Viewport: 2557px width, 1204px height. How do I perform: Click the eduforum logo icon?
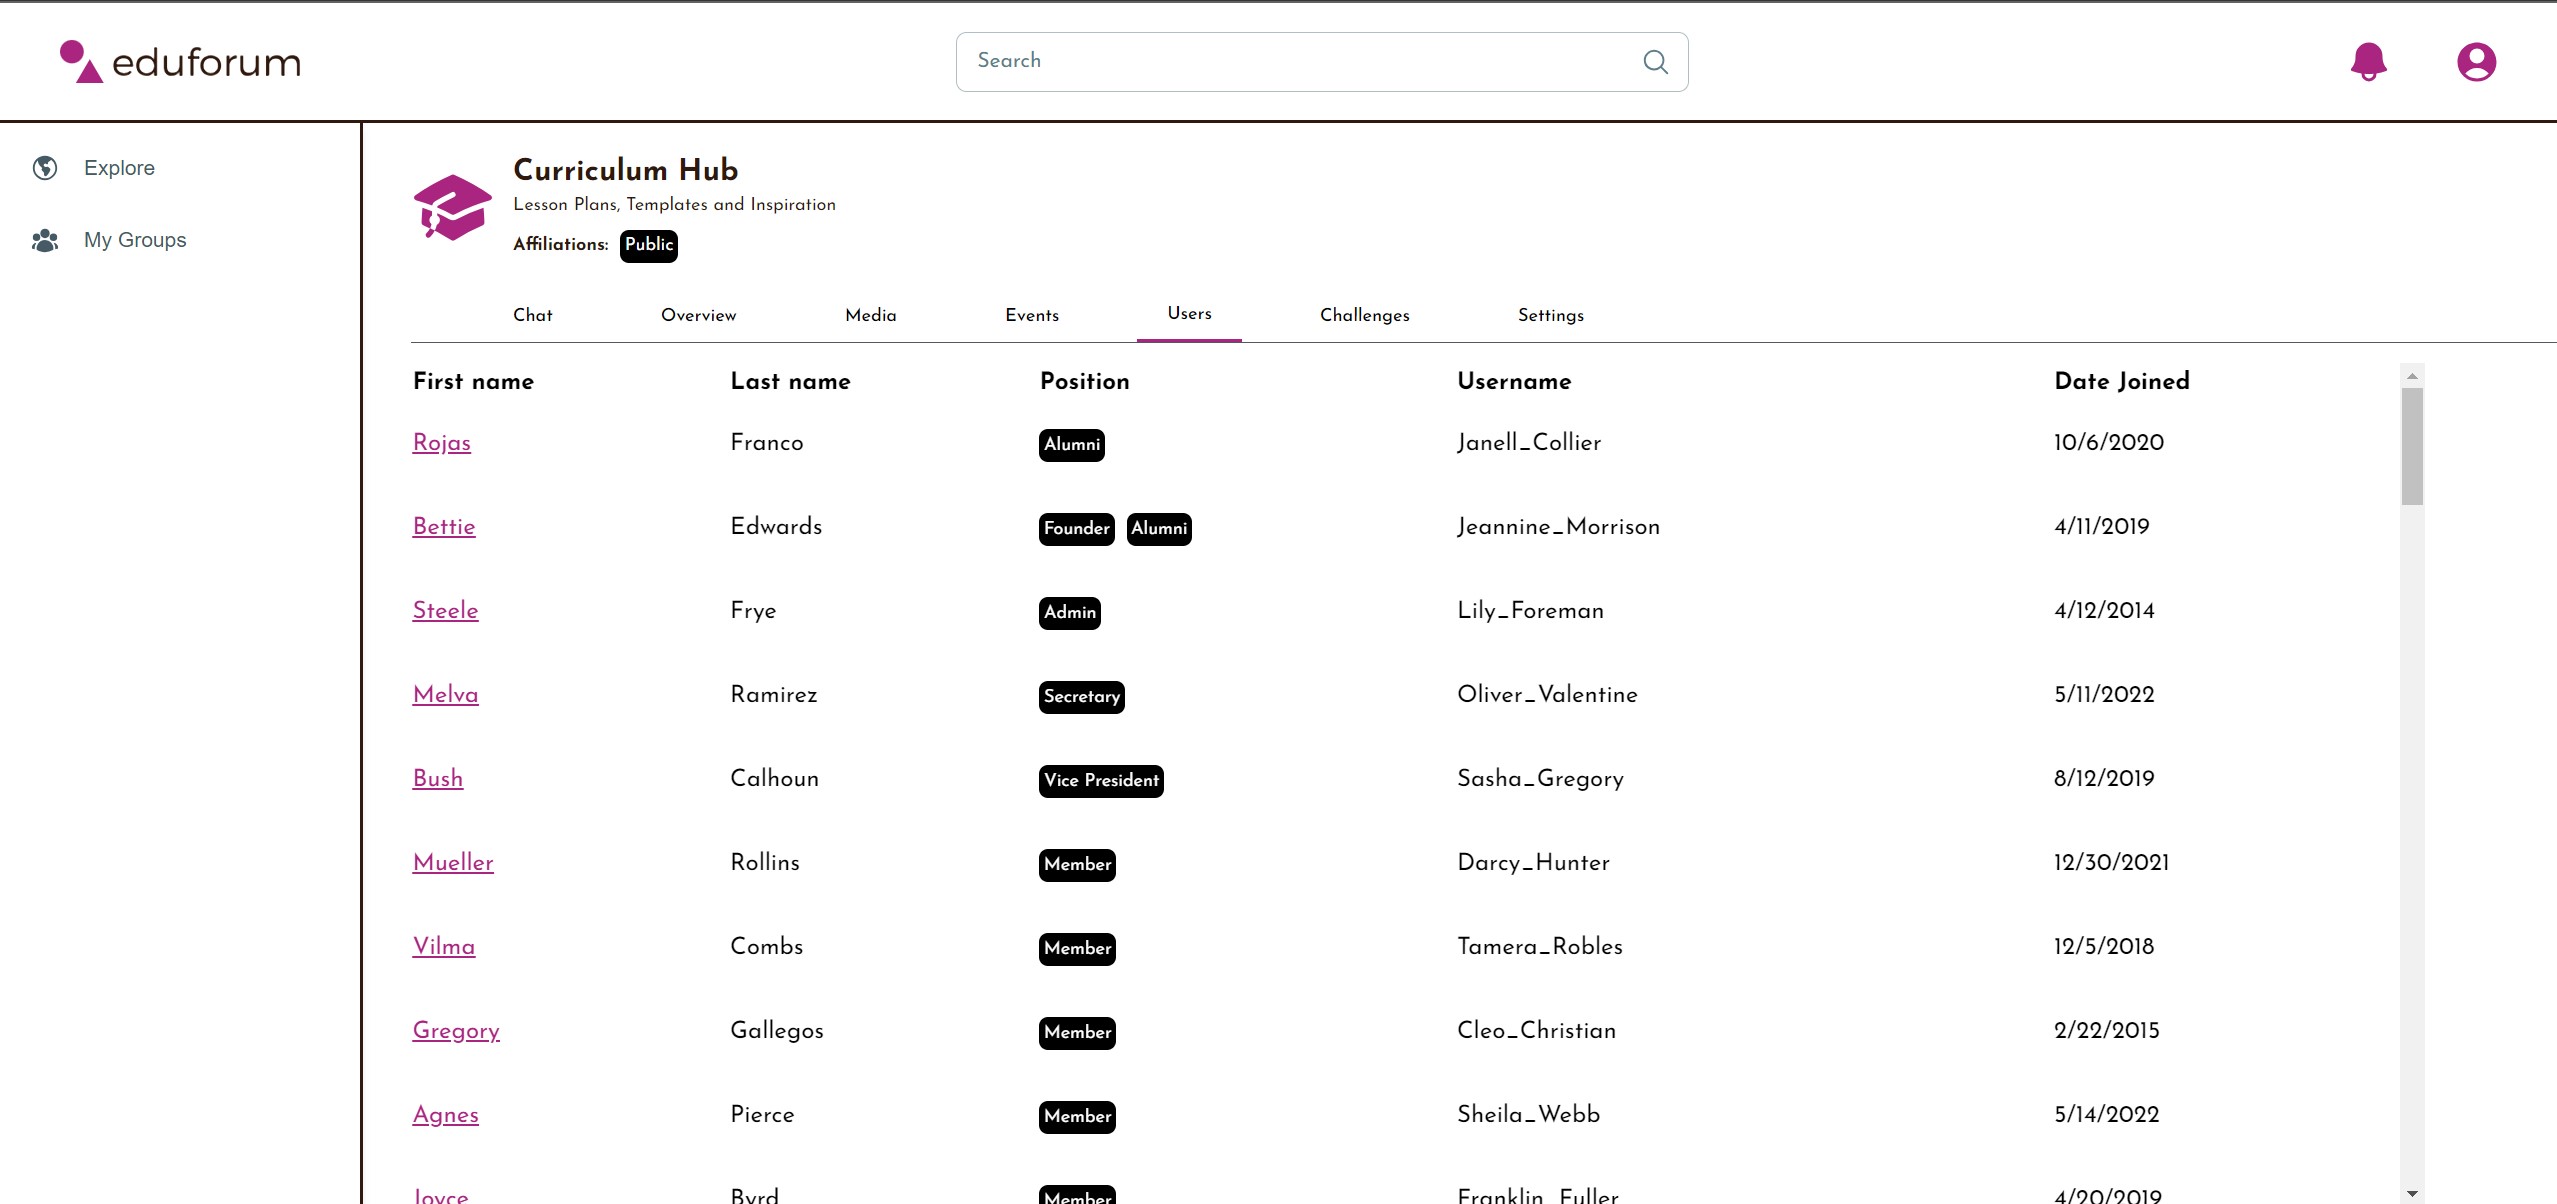pyautogui.click(x=81, y=62)
